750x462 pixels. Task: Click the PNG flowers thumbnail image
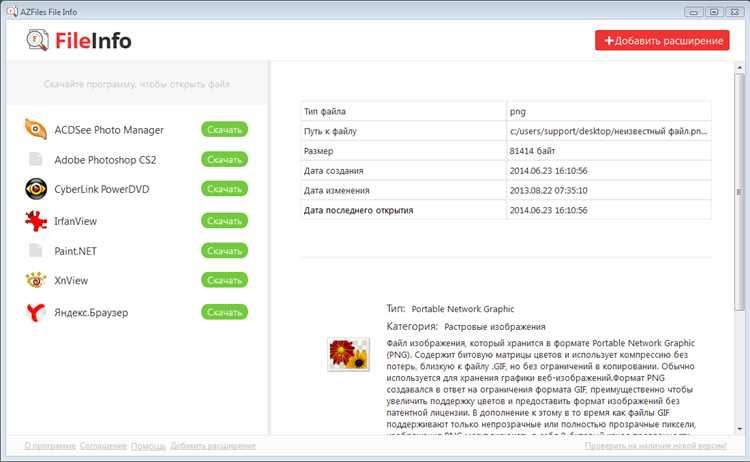click(348, 354)
